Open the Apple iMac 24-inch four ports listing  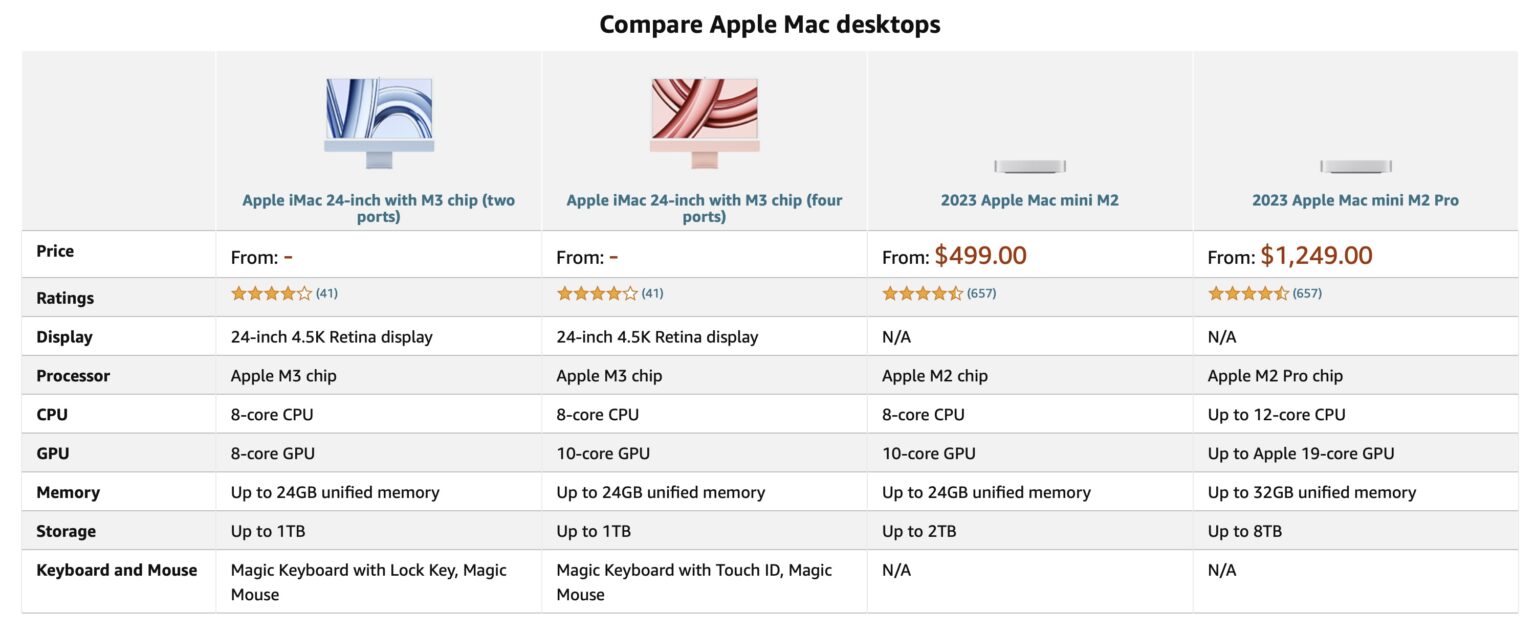705,208
